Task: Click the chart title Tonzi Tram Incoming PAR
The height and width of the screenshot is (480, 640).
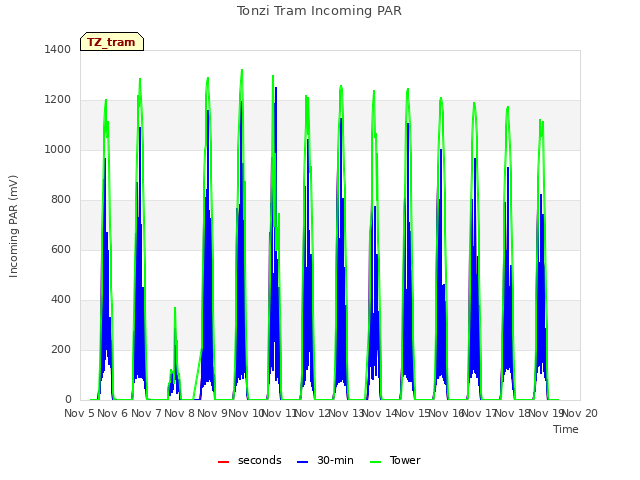Action: point(319,11)
